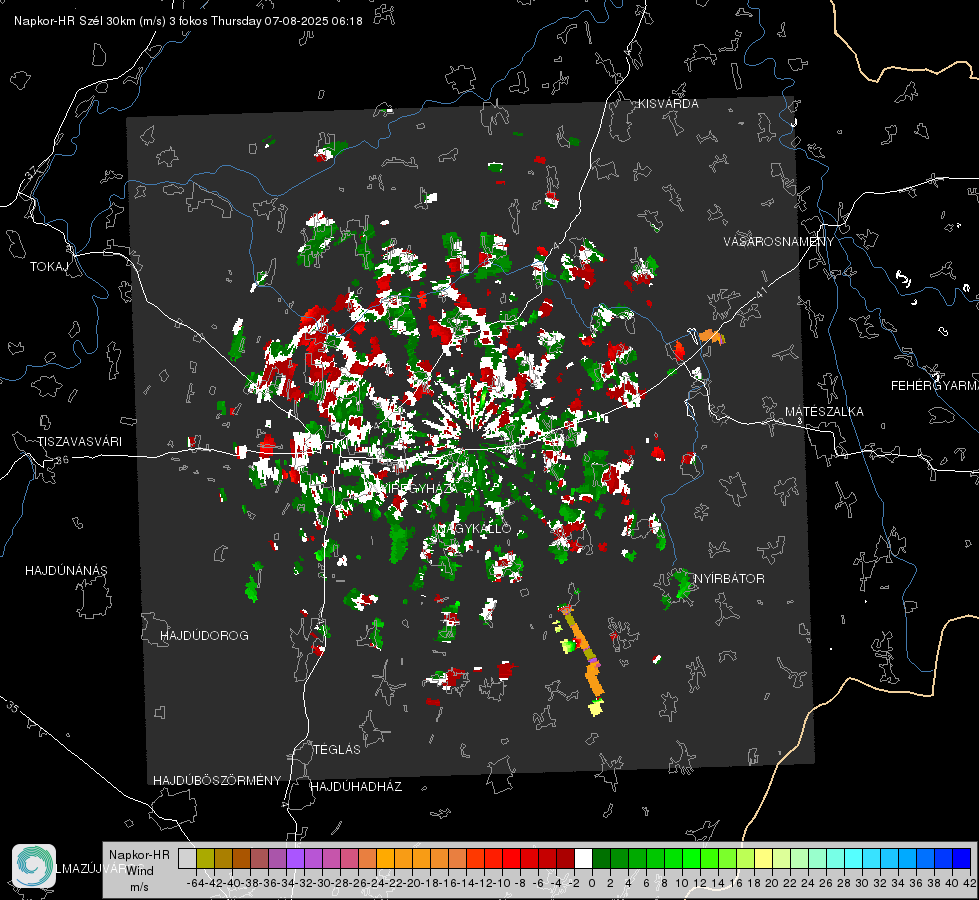
Task: Pick the orange swatch between -24 and -22
Action: click(385, 858)
